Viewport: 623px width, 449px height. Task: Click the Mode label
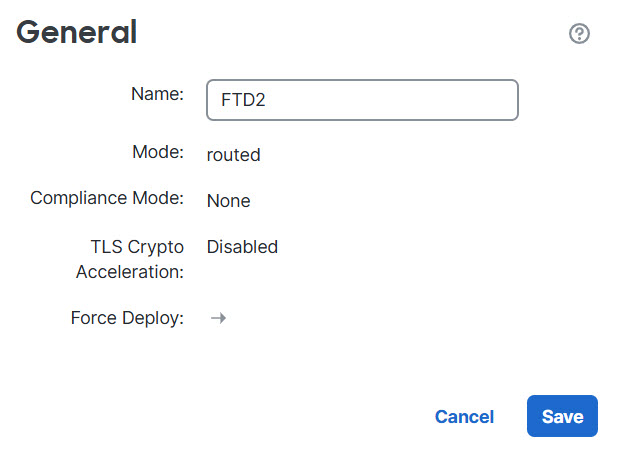[158, 153]
